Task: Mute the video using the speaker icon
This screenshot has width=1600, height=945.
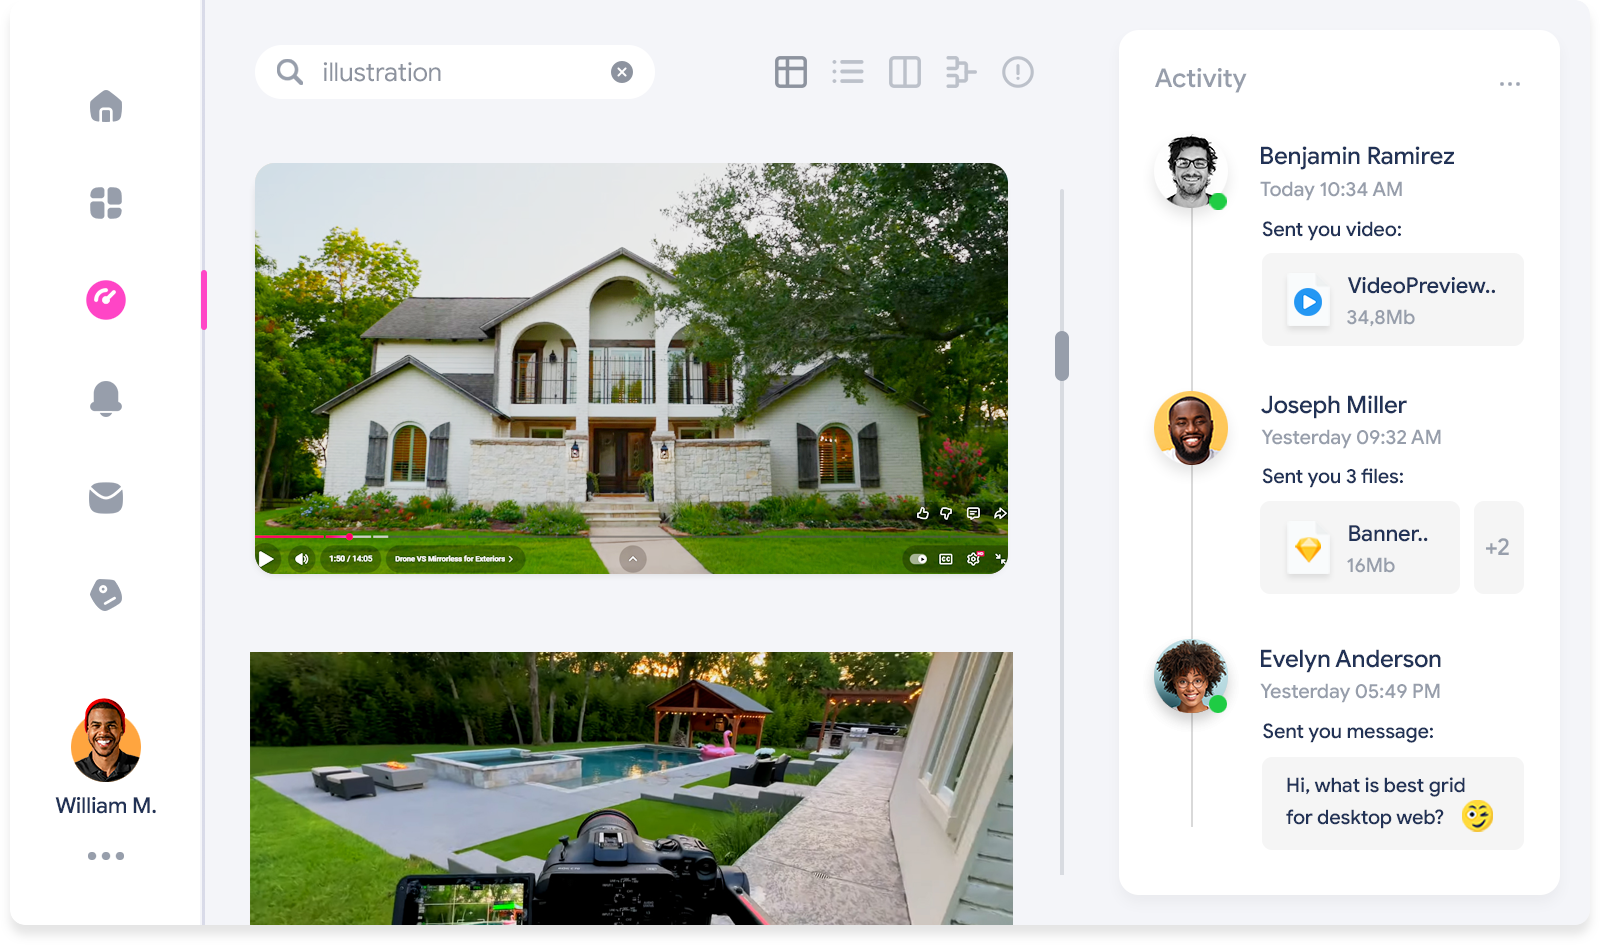Action: coord(301,559)
